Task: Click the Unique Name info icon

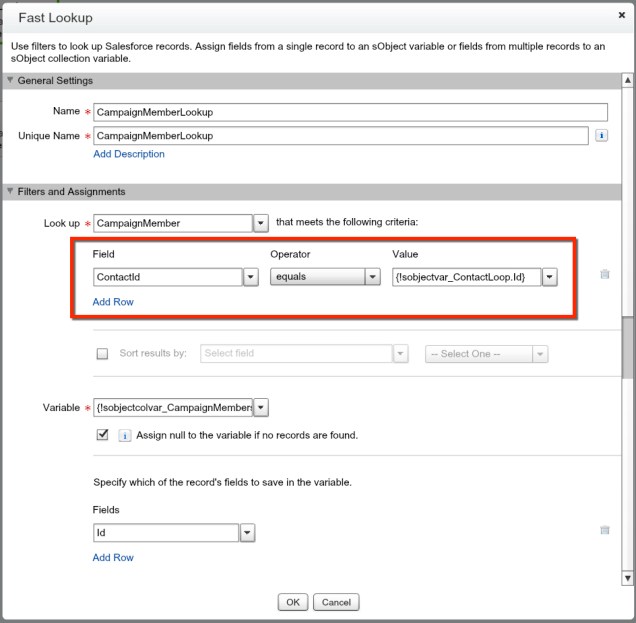Action: click(602, 135)
